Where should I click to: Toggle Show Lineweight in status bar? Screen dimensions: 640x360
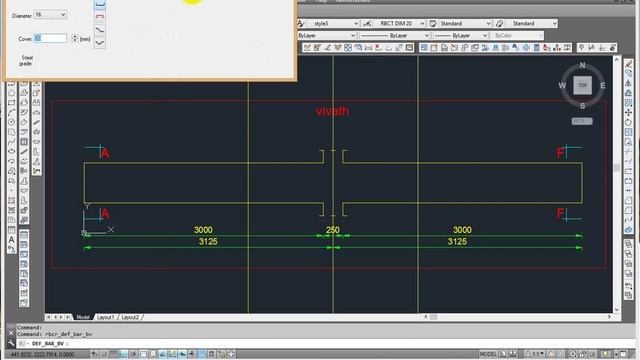191,354
